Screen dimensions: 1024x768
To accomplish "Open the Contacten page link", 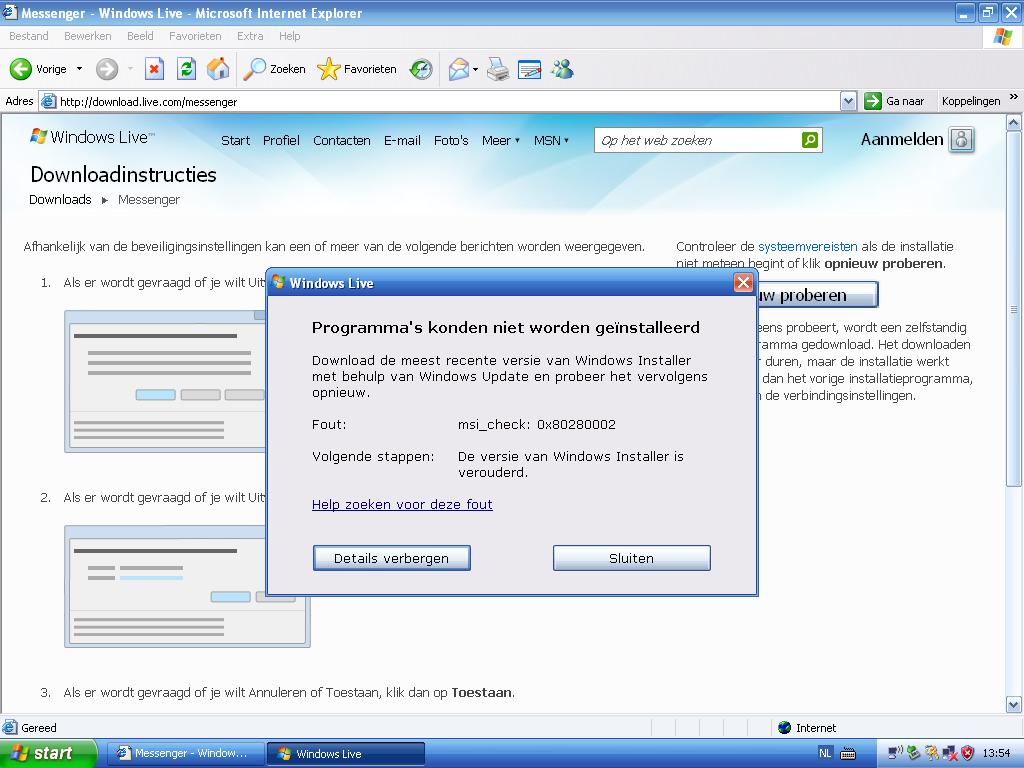I will click(x=342, y=140).
